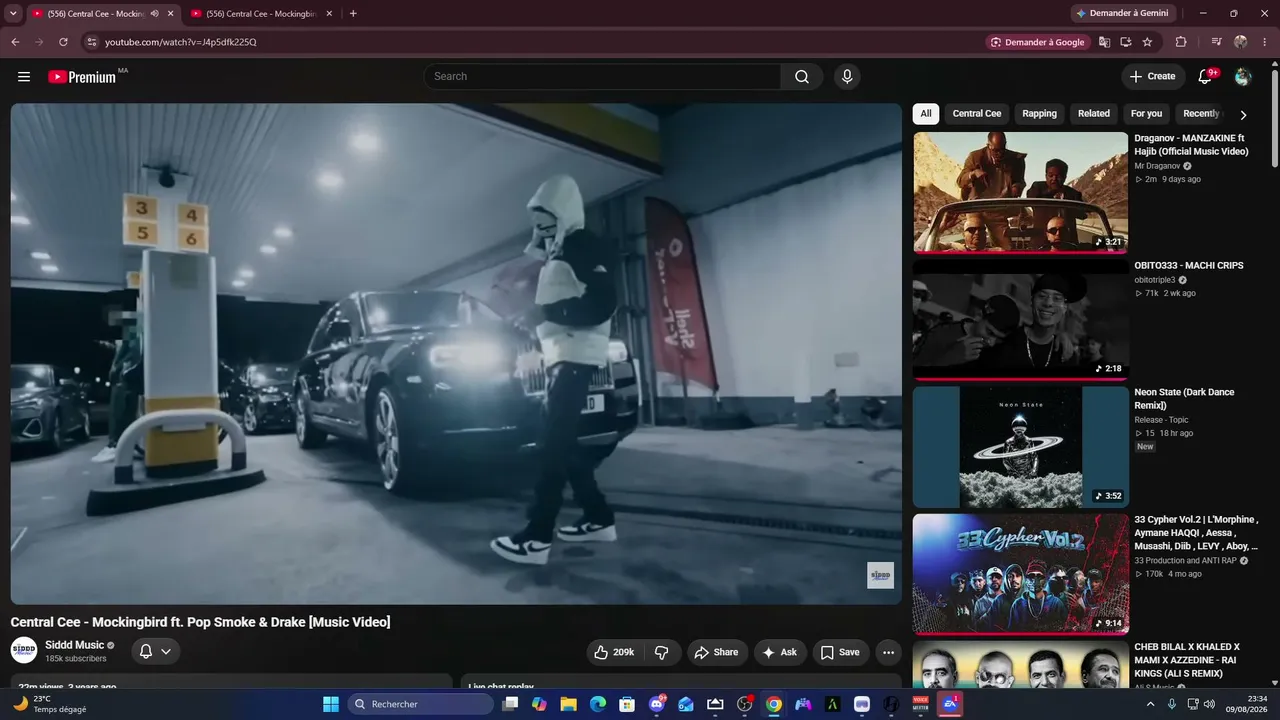This screenshot has width=1280, height=720.
Task: Show hidden system tray icons chevron
Action: [x=1150, y=704]
